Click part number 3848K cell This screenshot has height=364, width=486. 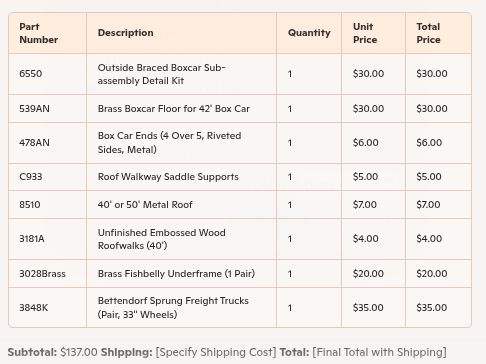tap(47, 308)
